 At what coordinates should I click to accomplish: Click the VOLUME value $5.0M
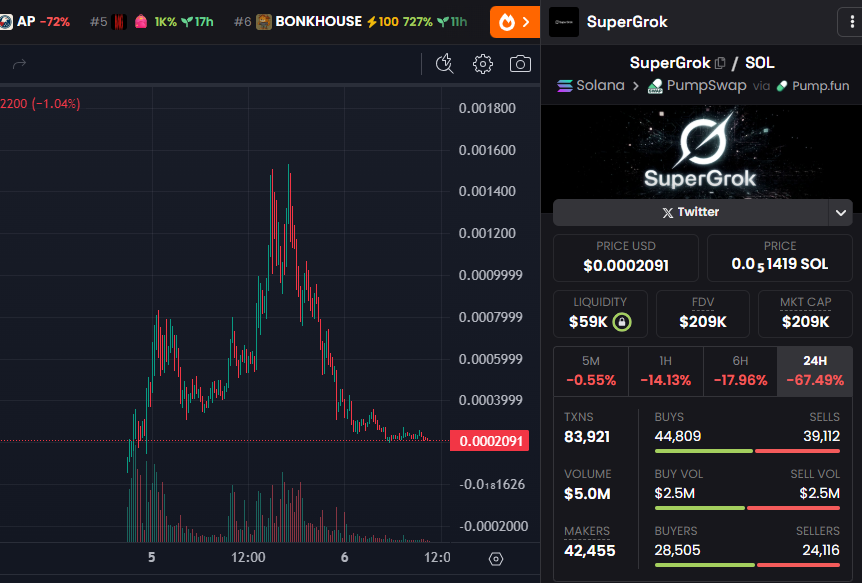587,494
